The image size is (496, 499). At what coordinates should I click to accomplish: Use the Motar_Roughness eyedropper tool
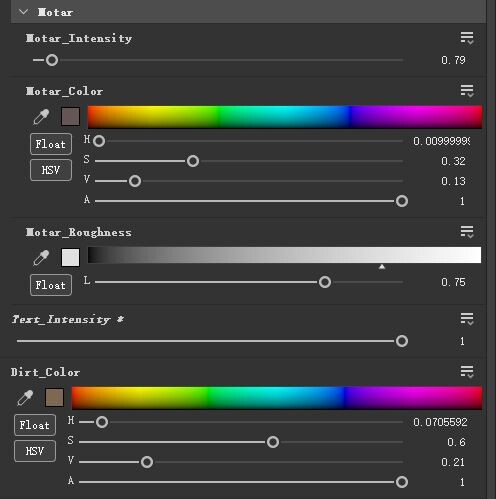41,258
